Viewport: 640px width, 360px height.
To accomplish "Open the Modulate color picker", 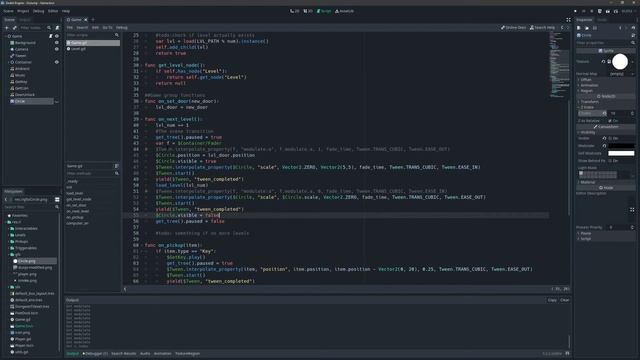I will point(621,146).
